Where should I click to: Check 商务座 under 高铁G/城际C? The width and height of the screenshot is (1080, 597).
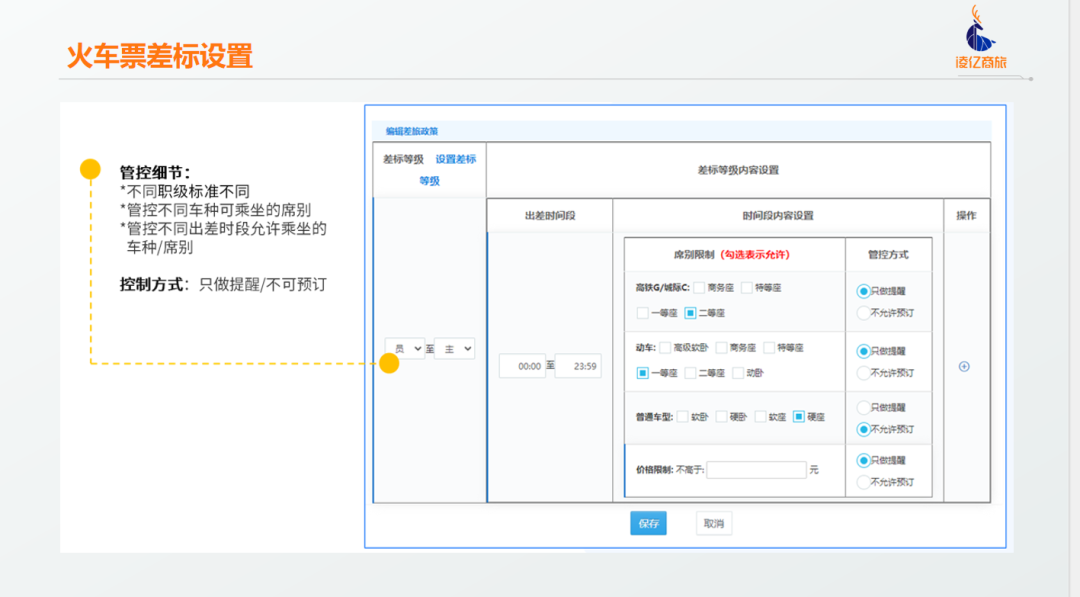tap(699, 288)
